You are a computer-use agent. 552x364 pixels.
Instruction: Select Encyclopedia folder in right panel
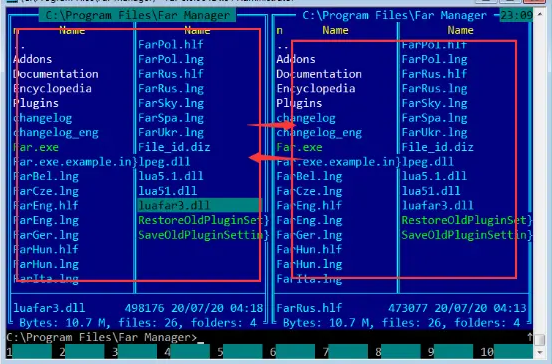(316, 89)
